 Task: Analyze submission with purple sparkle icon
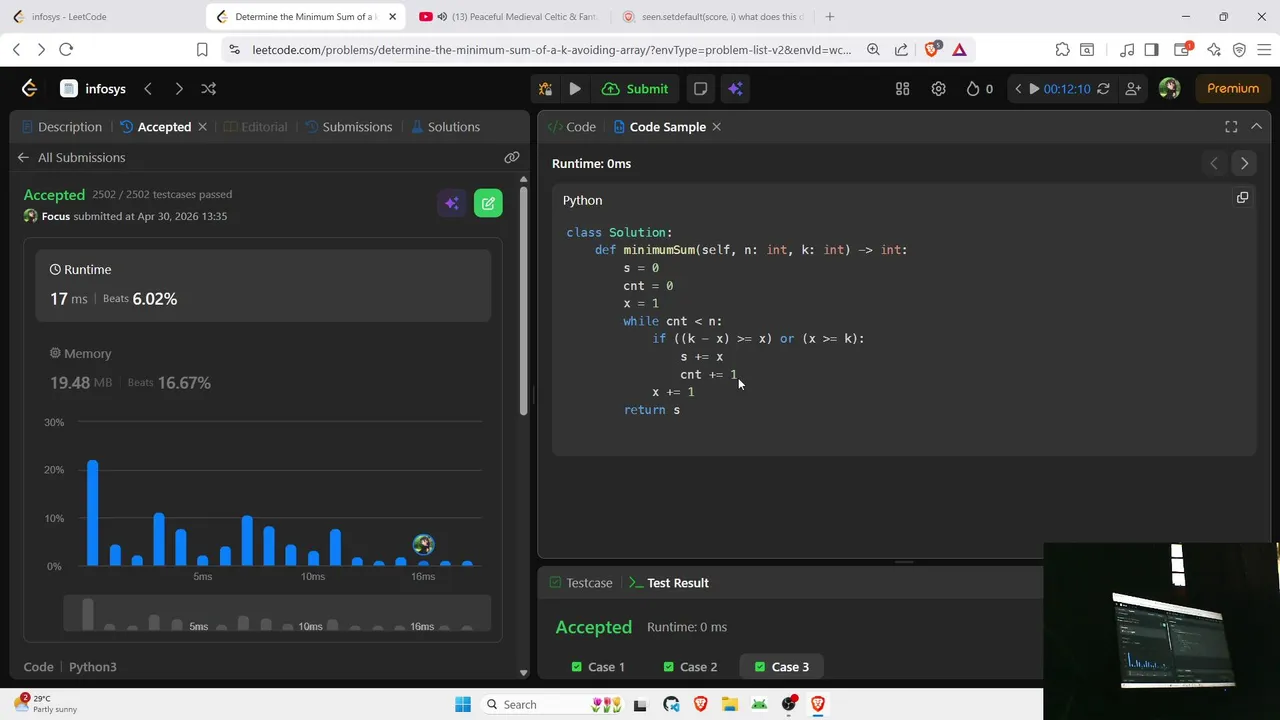[x=452, y=203]
